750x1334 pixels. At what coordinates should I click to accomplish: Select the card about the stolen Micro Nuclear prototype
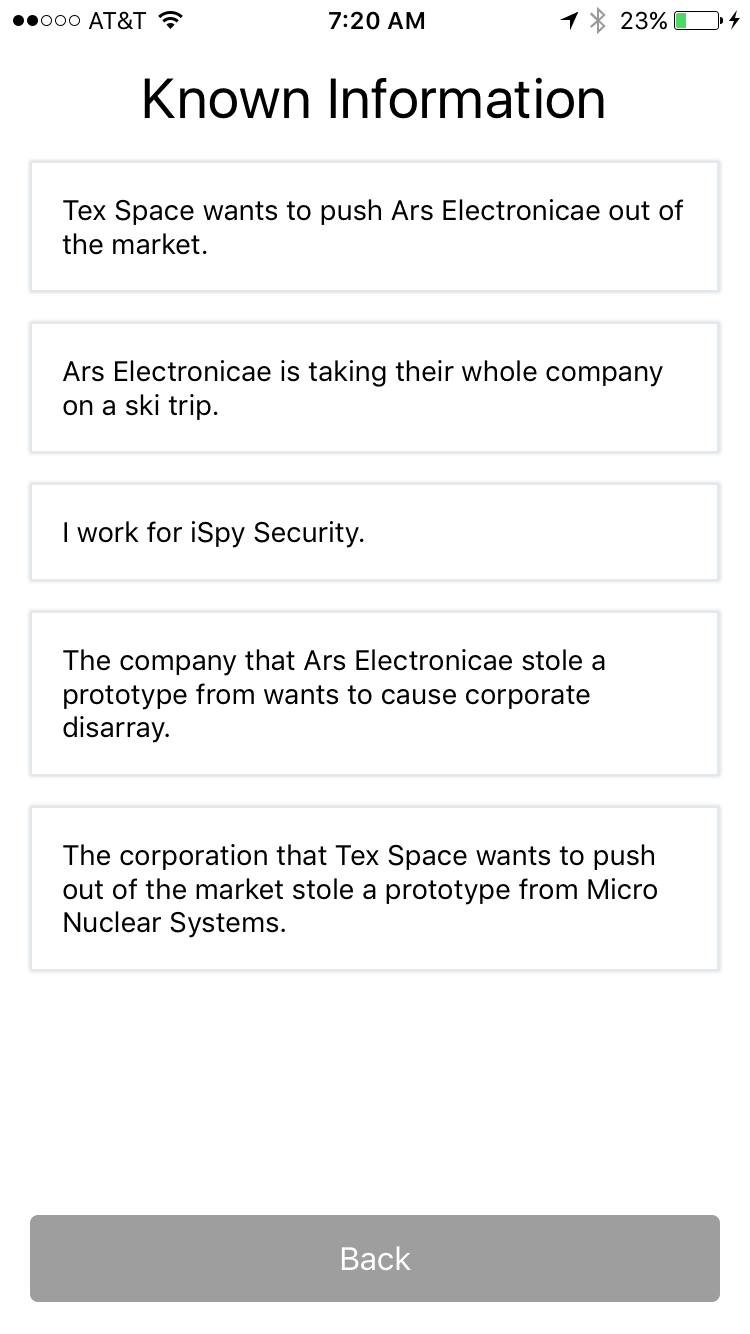[x=374, y=889]
